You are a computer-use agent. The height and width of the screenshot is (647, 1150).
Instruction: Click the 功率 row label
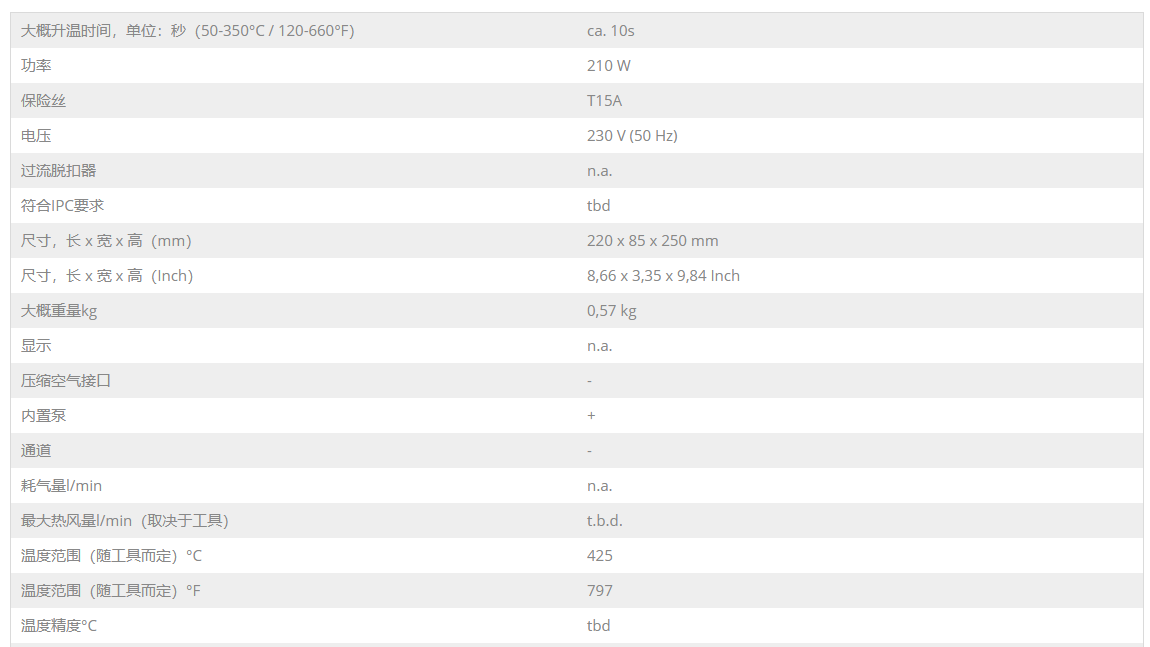tap(36, 65)
